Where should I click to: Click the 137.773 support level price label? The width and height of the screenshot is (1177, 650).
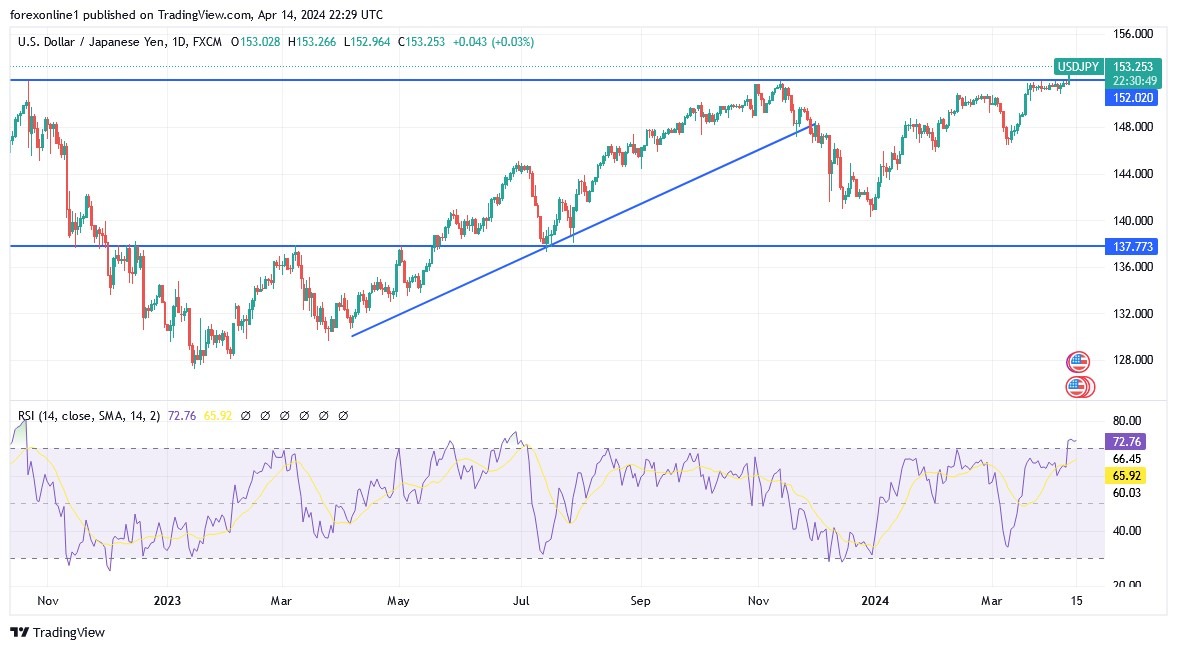[x=1130, y=245]
